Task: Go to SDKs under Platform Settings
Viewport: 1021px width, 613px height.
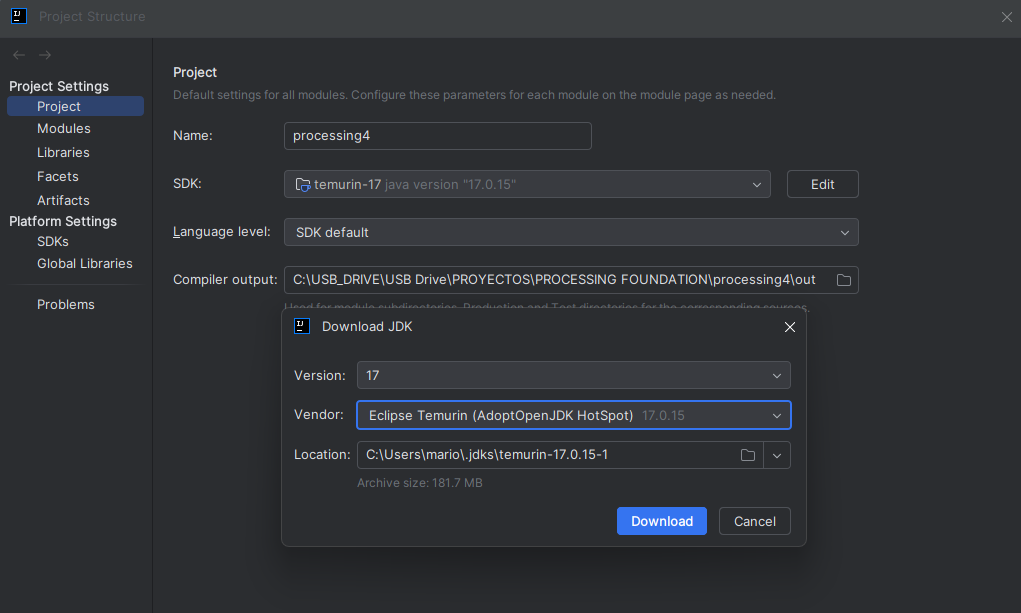Action: [53, 242]
